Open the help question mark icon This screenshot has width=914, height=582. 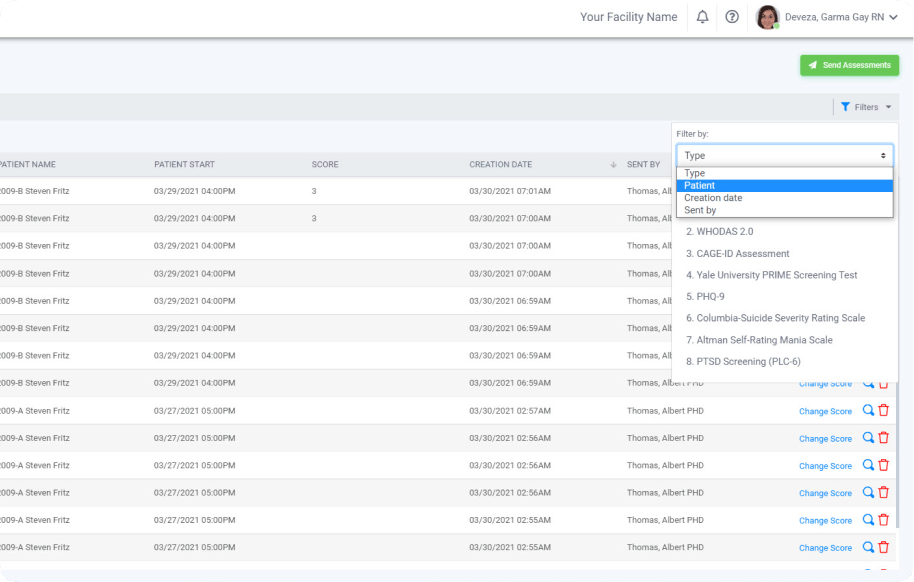(x=732, y=17)
